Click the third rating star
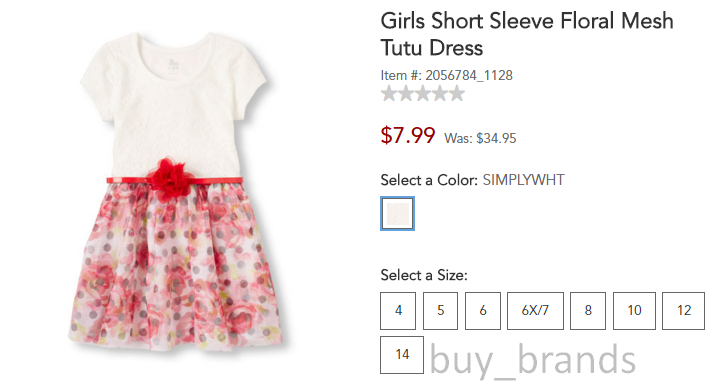 tap(423, 94)
